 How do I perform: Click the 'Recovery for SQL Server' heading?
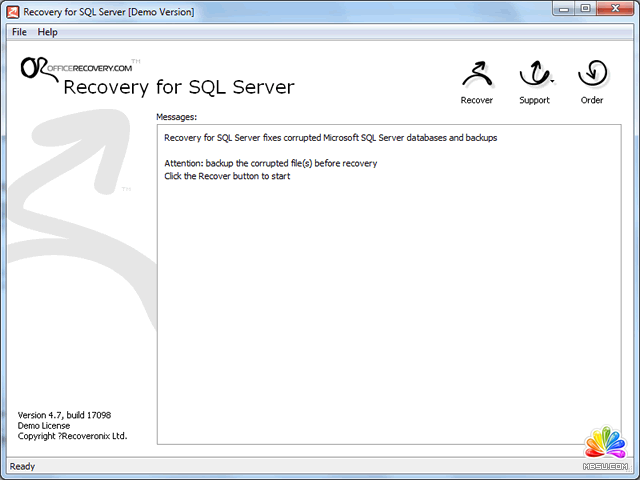click(x=179, y=87)
